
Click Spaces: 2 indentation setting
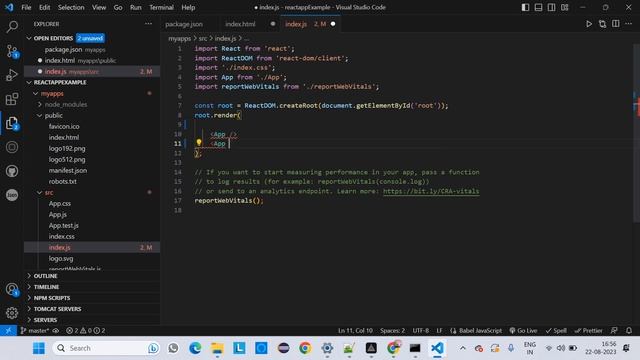392,331
